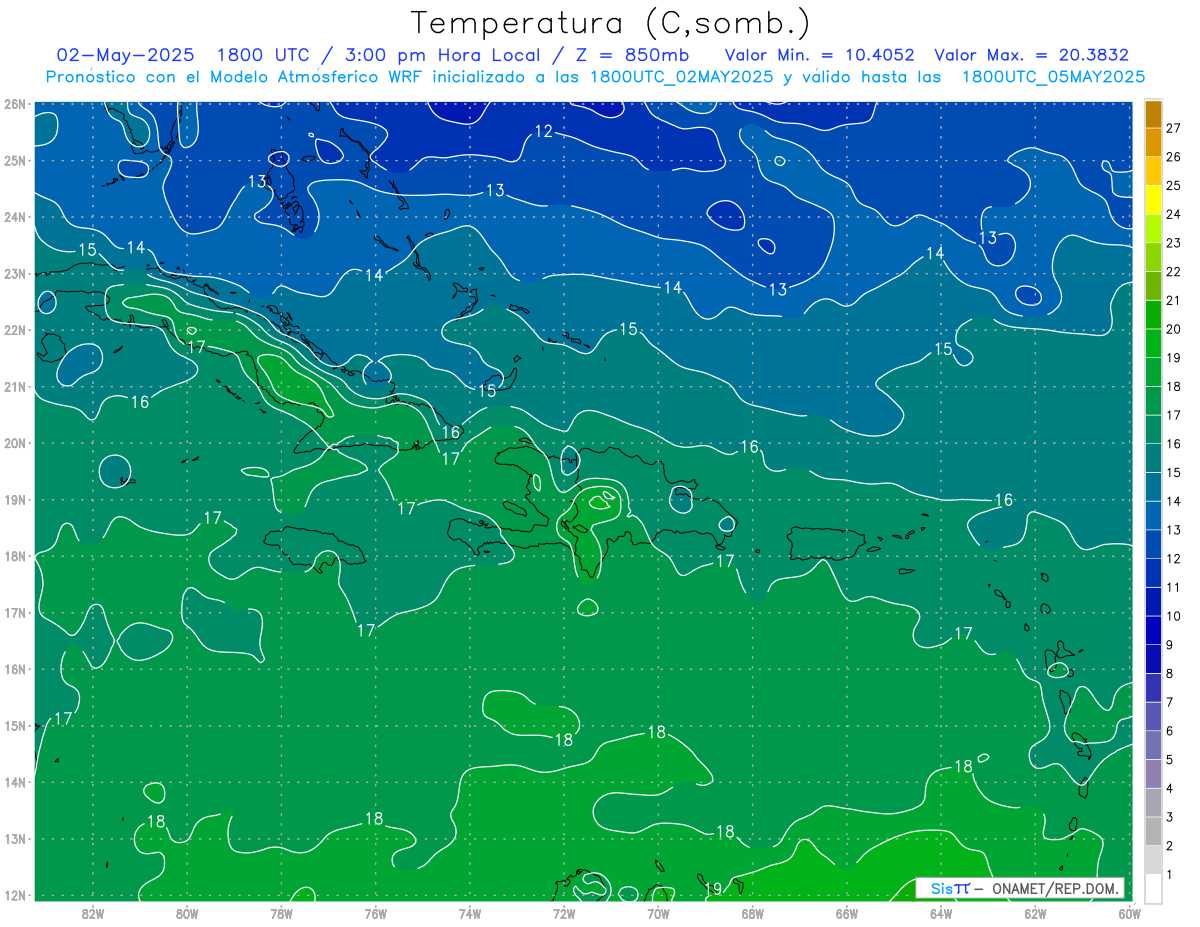Click the "70W" longitude axis label
Image resolution: width=1200 pixels, height=927 pixels.
[658, 913]
